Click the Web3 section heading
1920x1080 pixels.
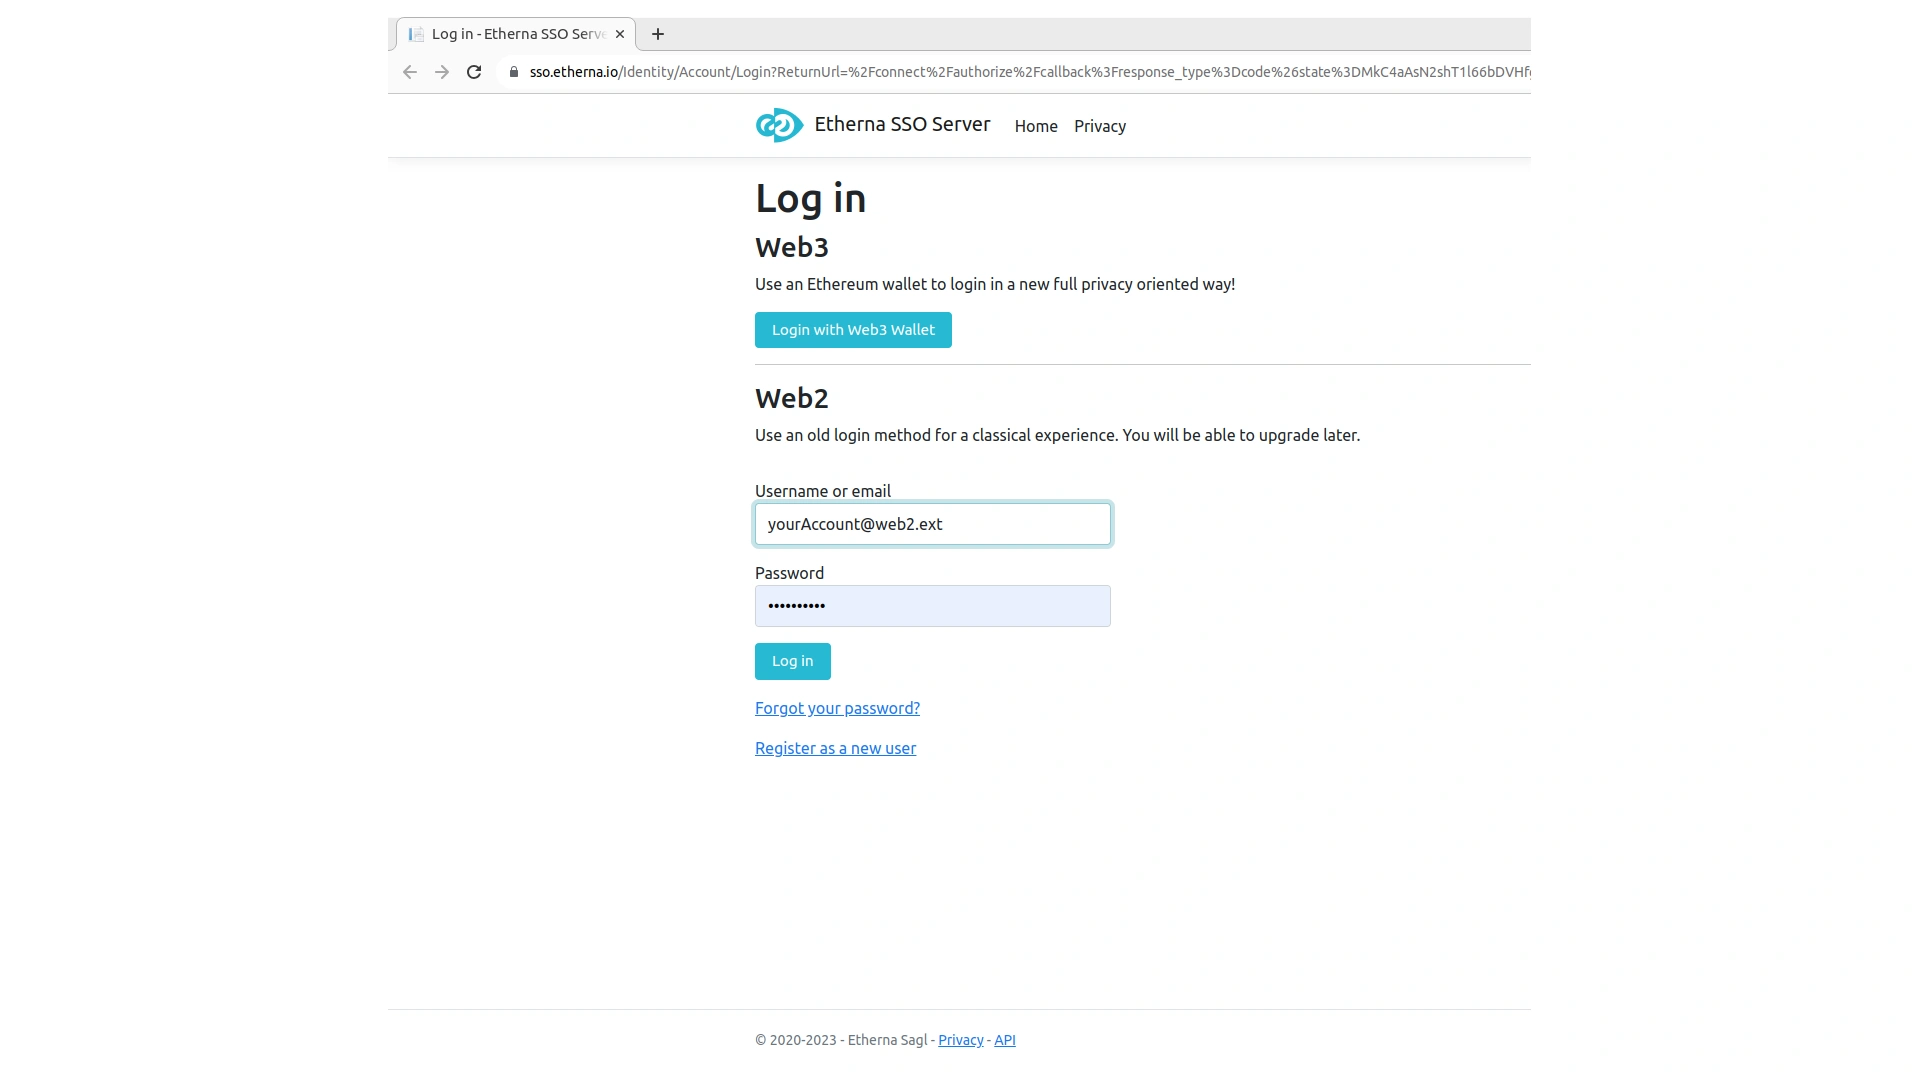792,247
